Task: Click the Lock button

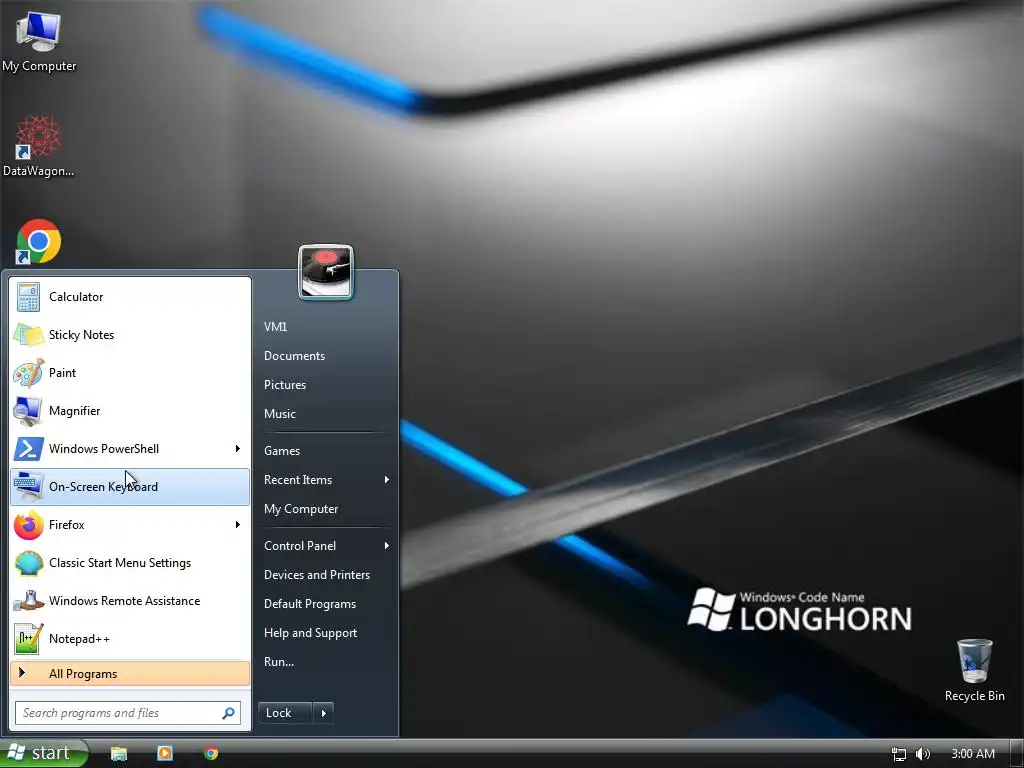Action: coord(285,713)
